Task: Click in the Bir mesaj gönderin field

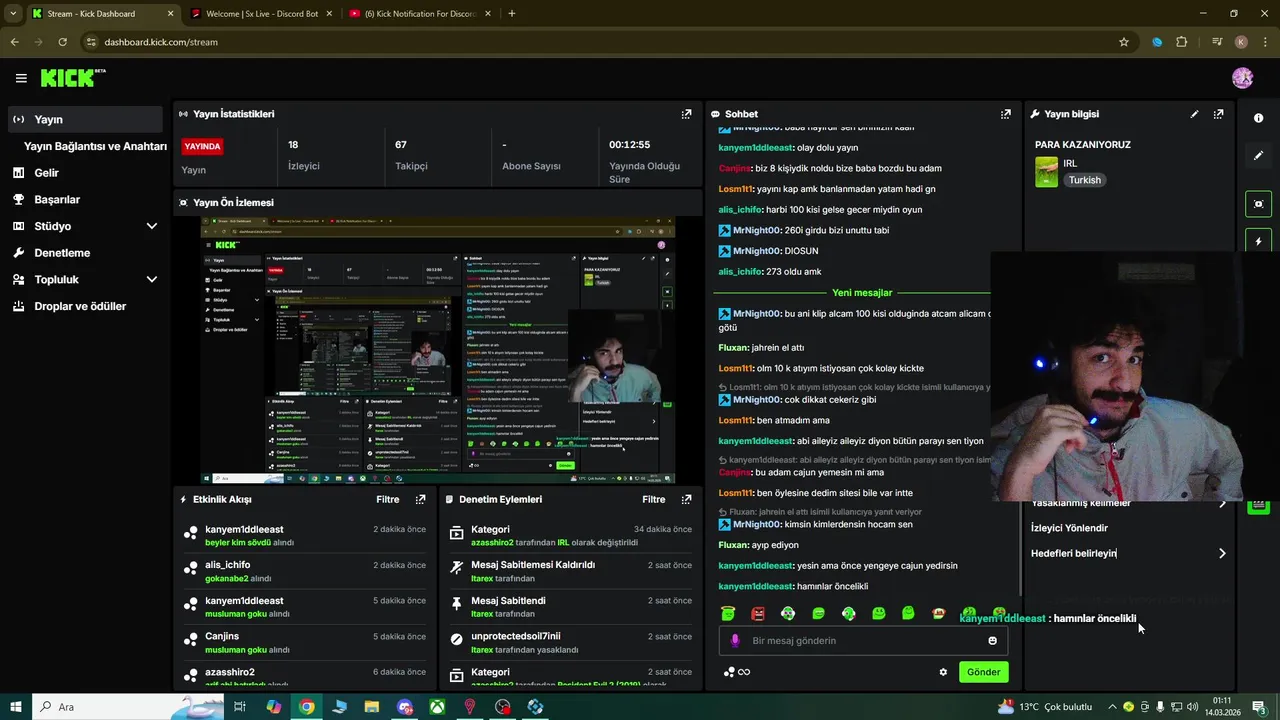Action: (863, 641)
